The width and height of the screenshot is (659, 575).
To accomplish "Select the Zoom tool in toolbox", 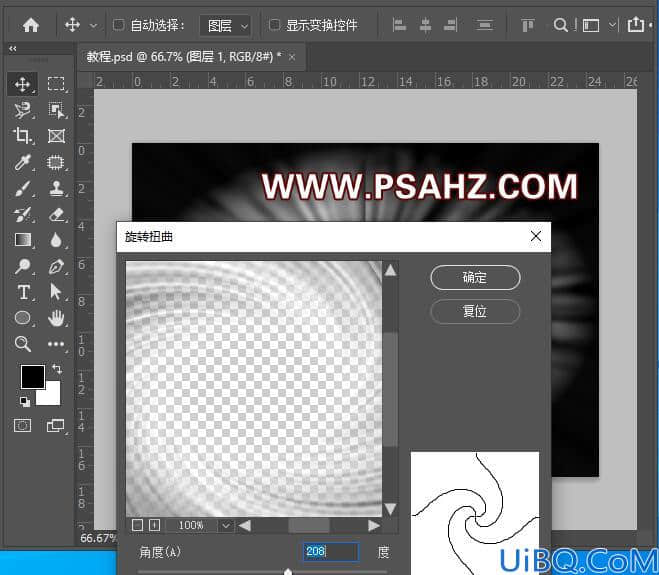I will tap(22, 344).
